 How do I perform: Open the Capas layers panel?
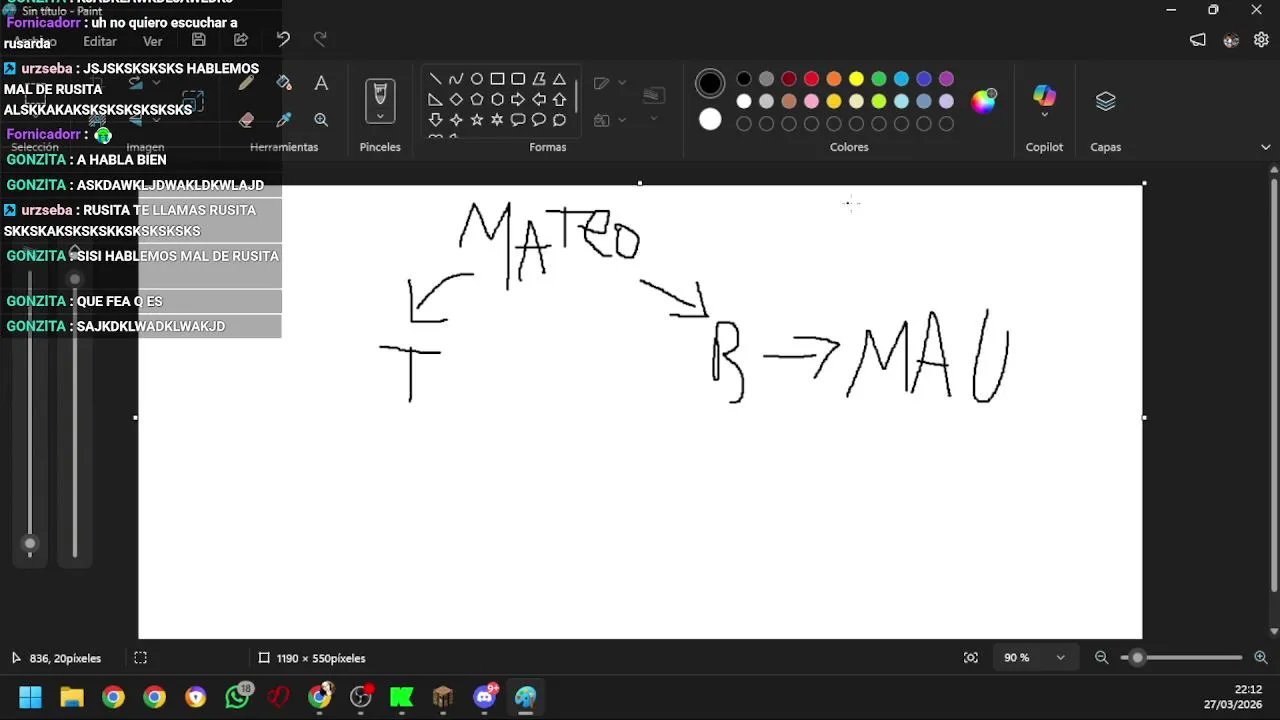(x=1105, y=101)
